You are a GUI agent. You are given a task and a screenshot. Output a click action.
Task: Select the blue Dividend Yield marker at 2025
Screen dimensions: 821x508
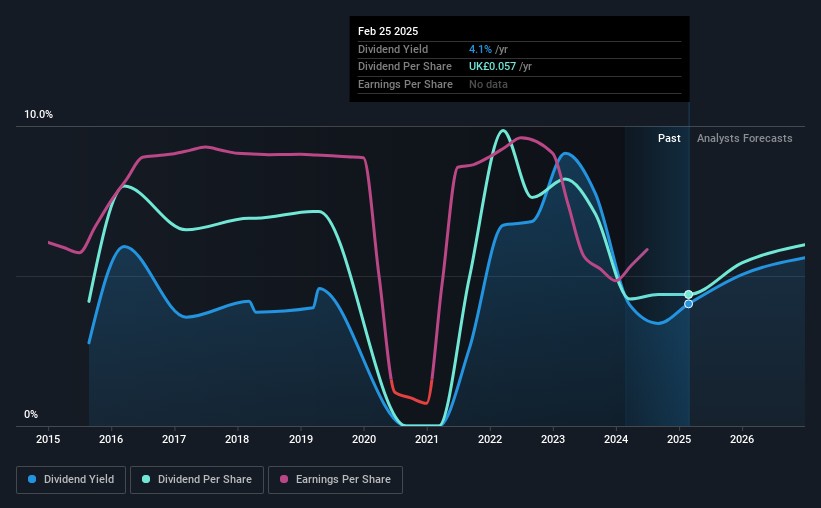tap(688, 304)
